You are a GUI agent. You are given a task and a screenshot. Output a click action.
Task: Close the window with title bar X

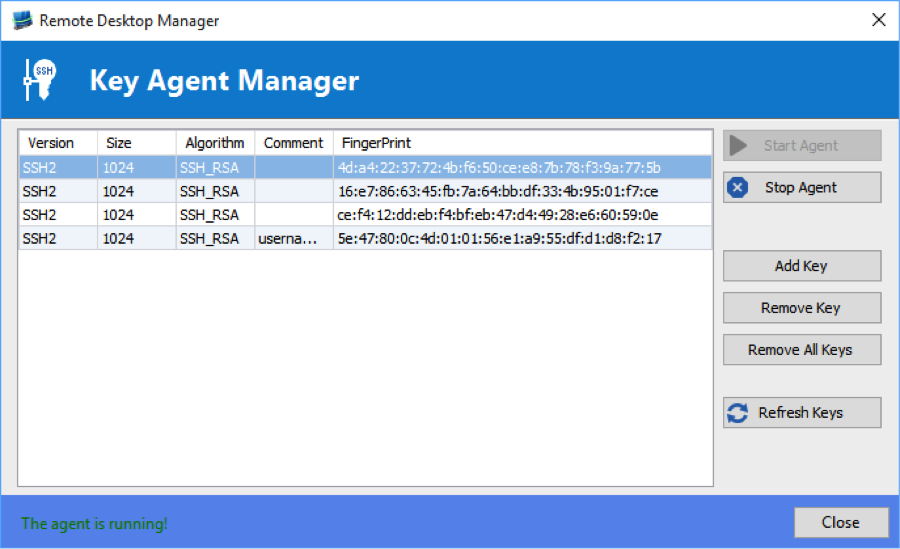pyautogui.click(x=878, y=20)
